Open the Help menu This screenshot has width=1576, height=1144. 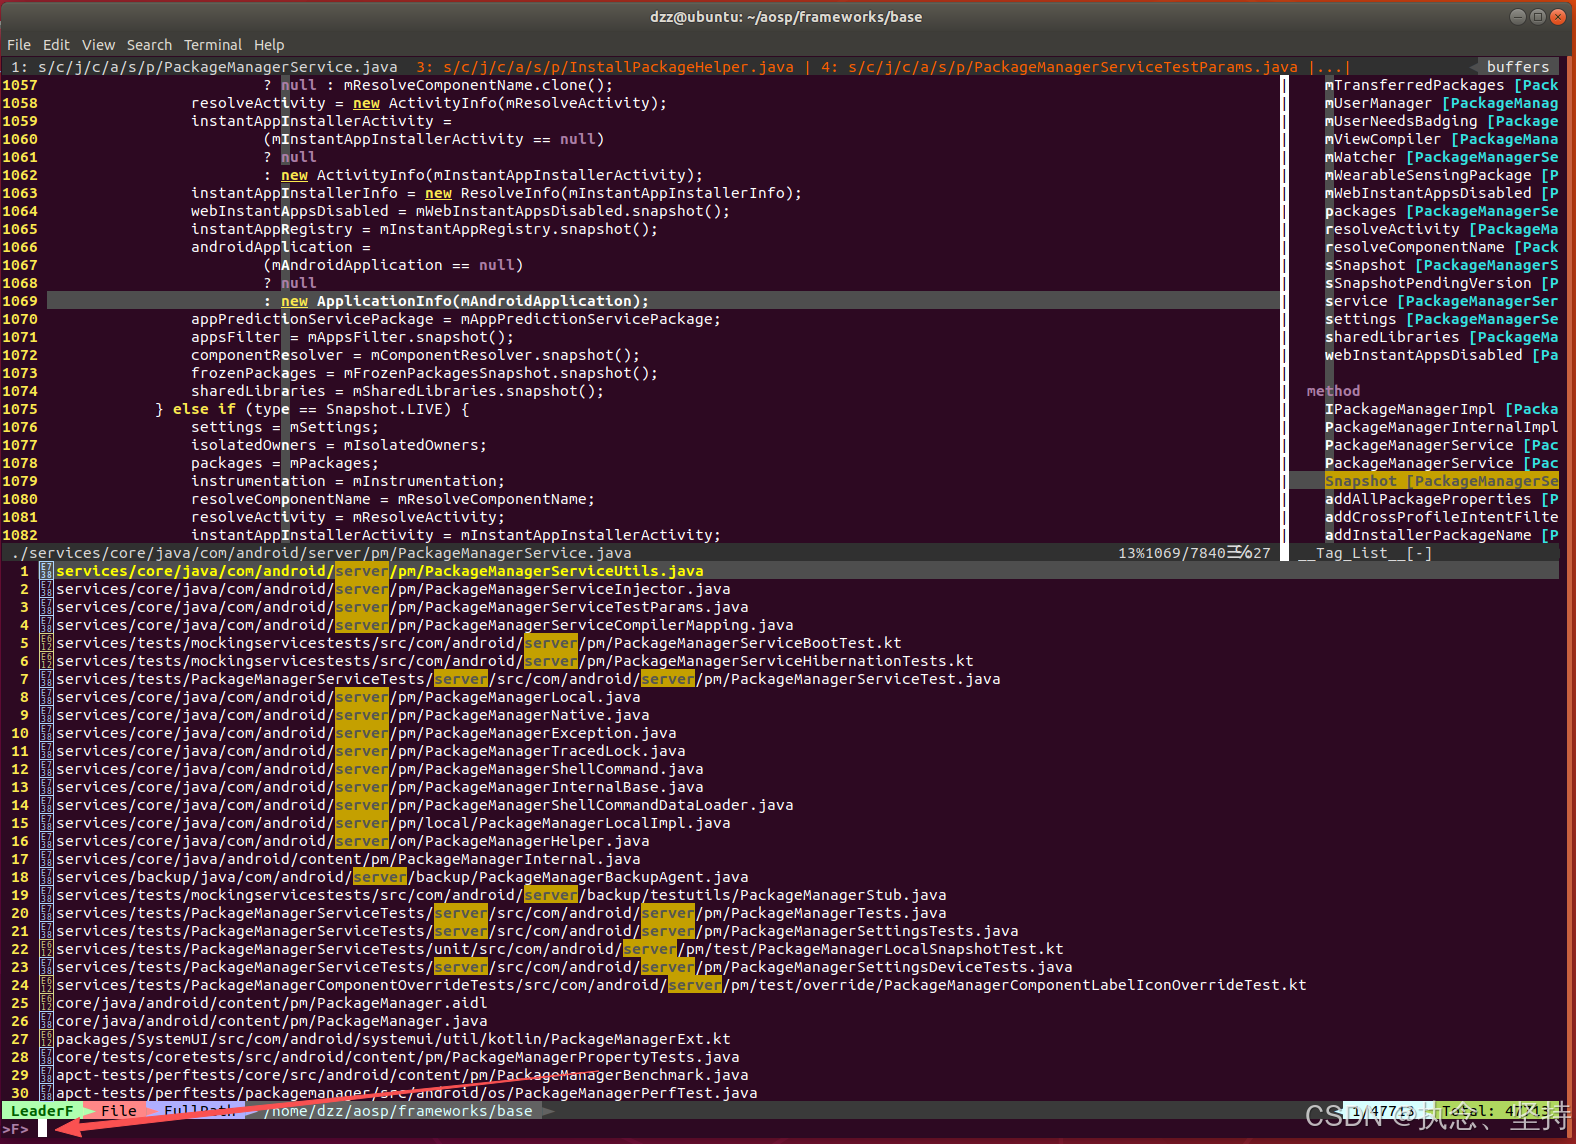click(x=269, y=45)
